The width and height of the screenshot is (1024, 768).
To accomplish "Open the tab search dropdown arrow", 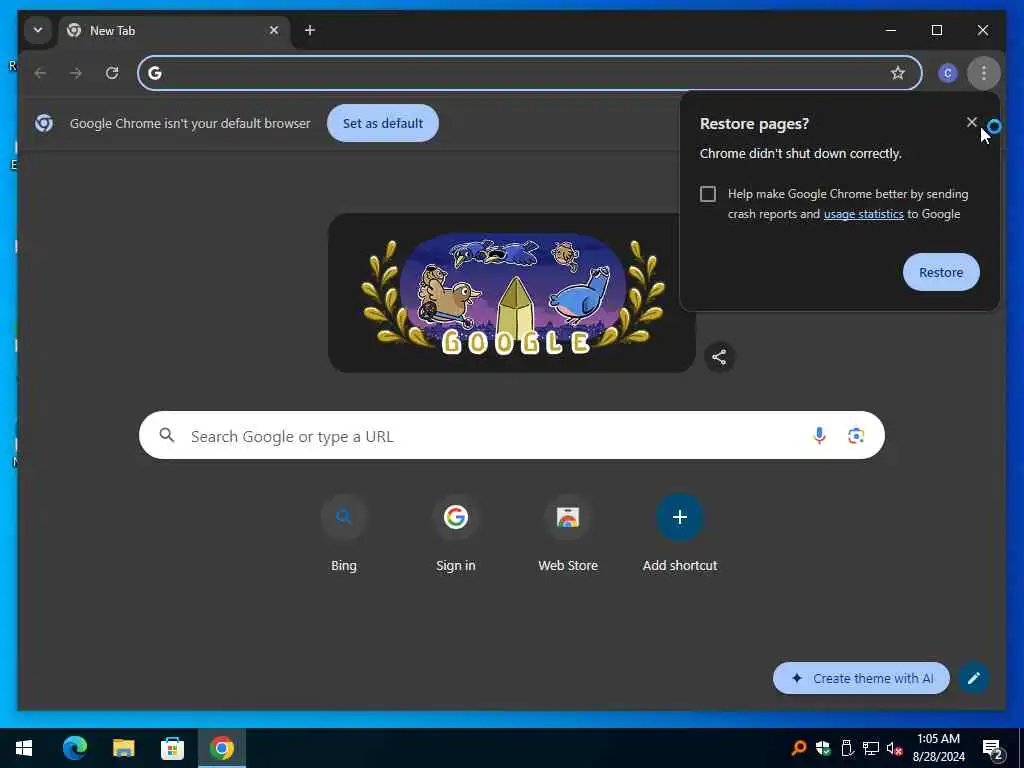I will (x=38, y=30).
